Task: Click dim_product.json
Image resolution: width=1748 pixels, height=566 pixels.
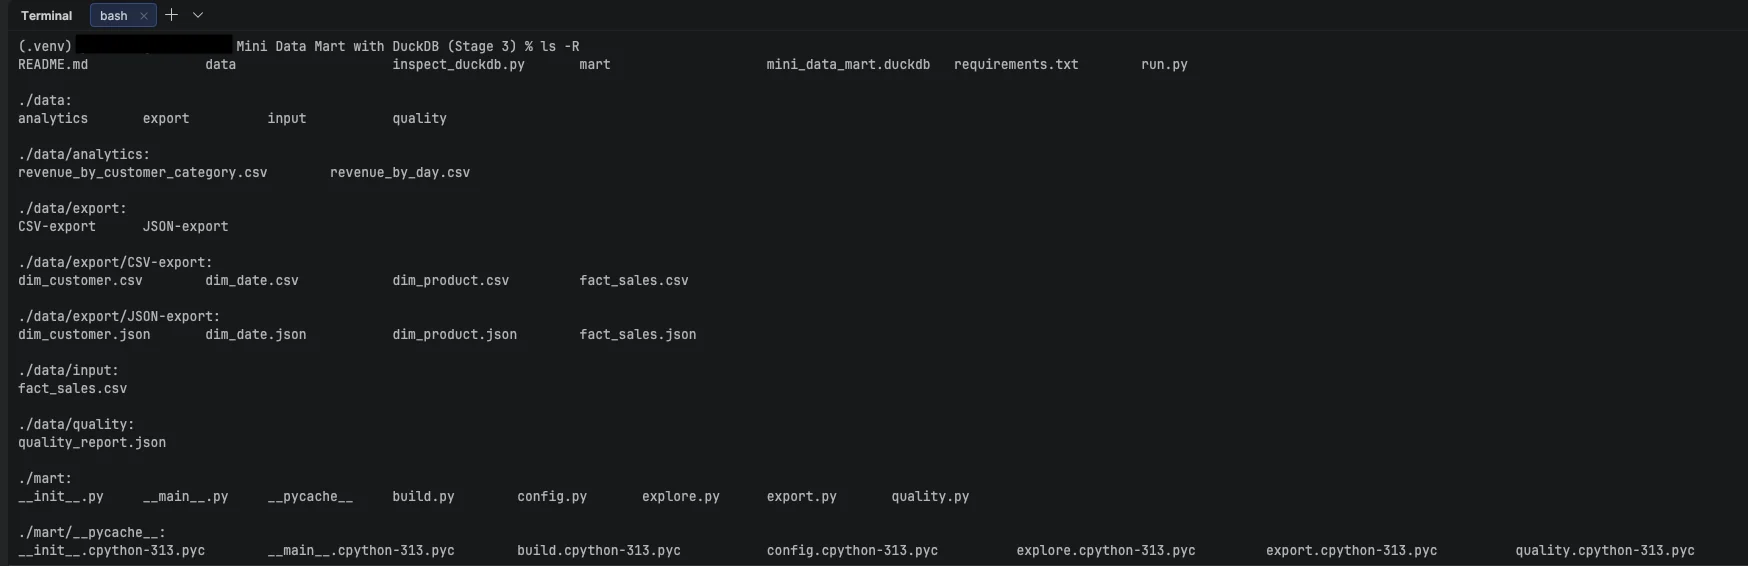Action: point(454,335)
